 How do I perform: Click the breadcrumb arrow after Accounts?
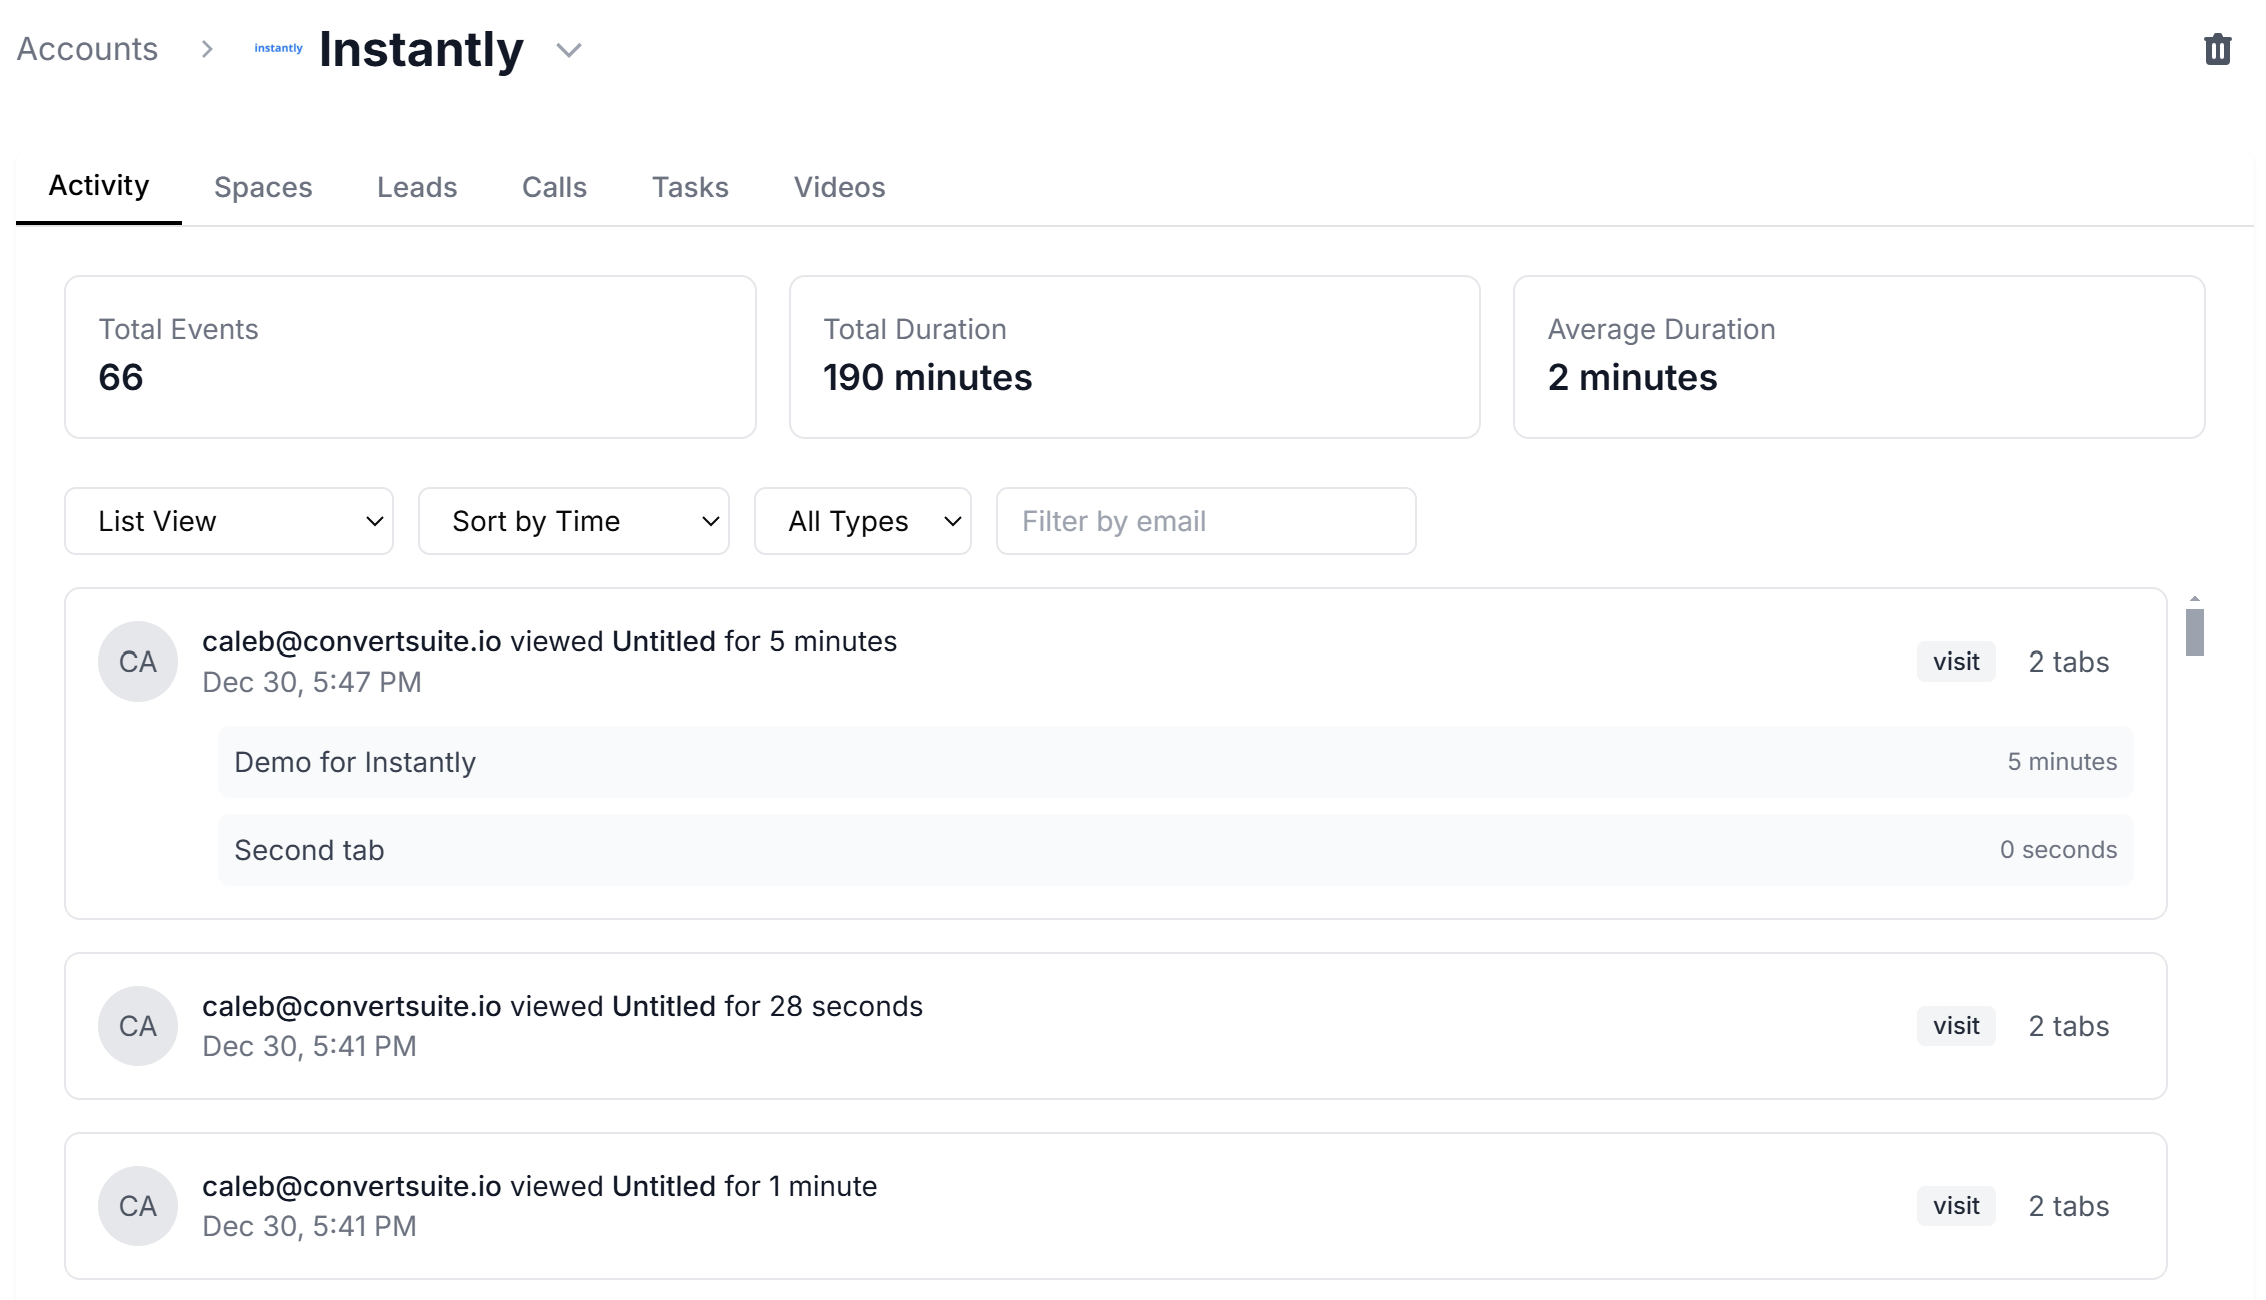click(x=207, y=49)
